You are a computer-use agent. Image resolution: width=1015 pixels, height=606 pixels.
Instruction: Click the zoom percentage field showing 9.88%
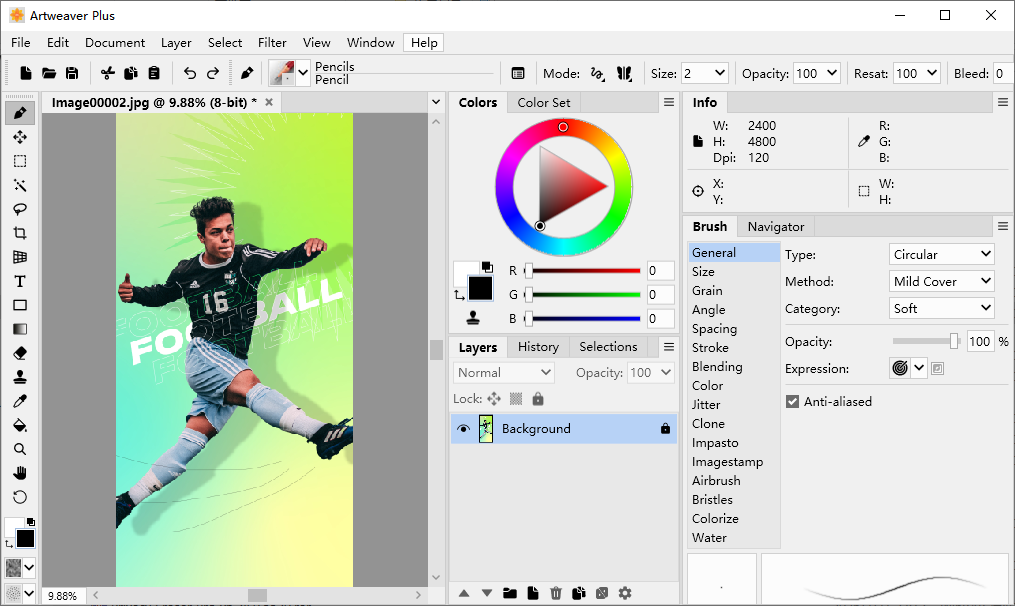[x=62, y=596]
